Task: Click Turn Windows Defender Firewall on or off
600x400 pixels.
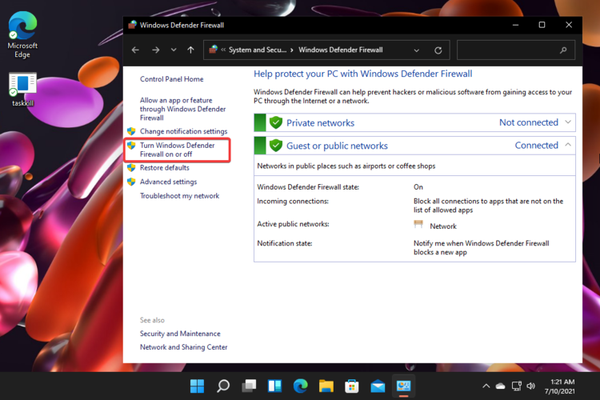Action: click(x=177, y=150)
